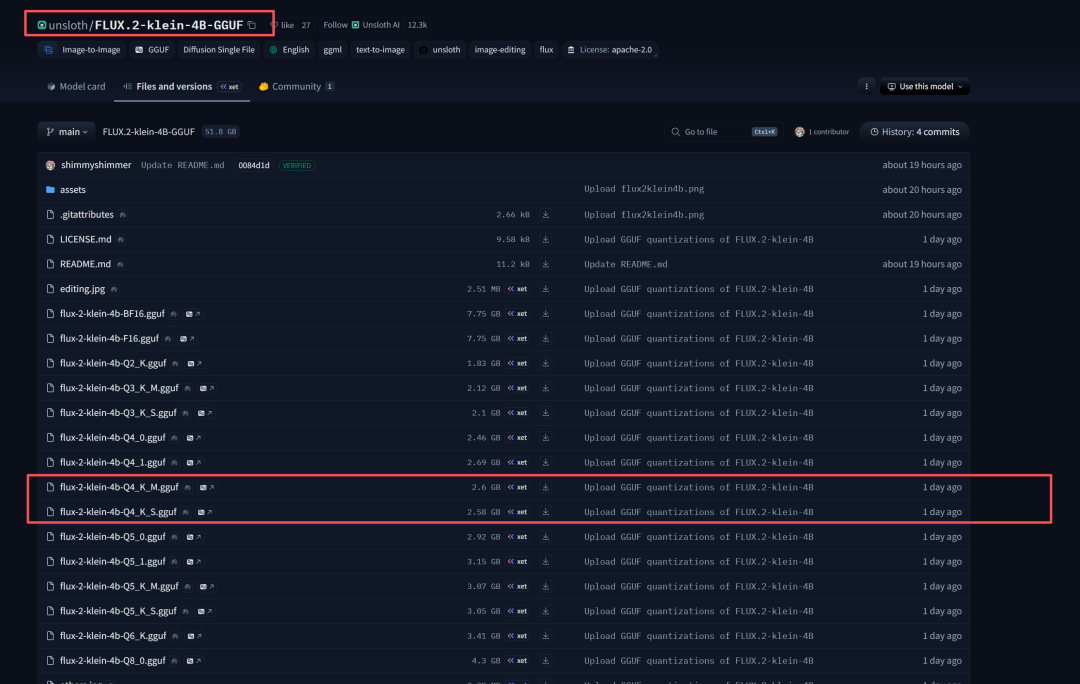Open flux-2-klein-4b-Q4_K_M.gguf
This screenshot has width=1080, height=684.
click(x=118, y=487)
